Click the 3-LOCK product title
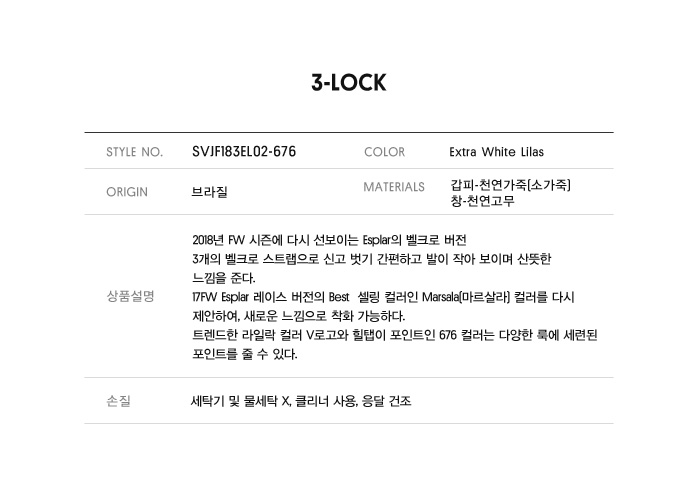Viewport: 699px width, 489px height. (349, 83)
